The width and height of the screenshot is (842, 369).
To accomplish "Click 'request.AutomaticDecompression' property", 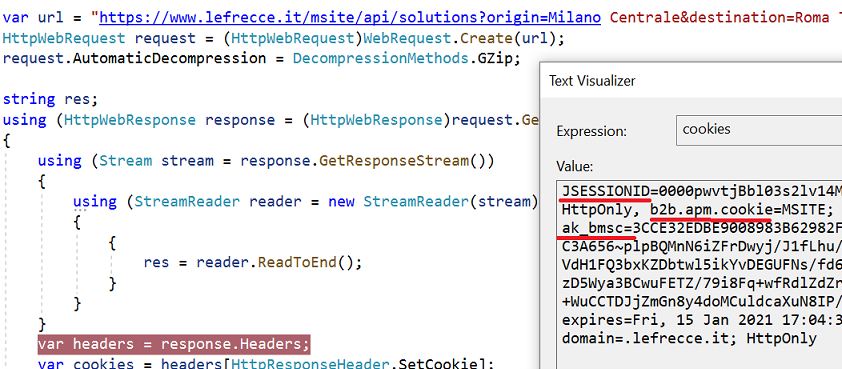I will (x=134, y=58).
